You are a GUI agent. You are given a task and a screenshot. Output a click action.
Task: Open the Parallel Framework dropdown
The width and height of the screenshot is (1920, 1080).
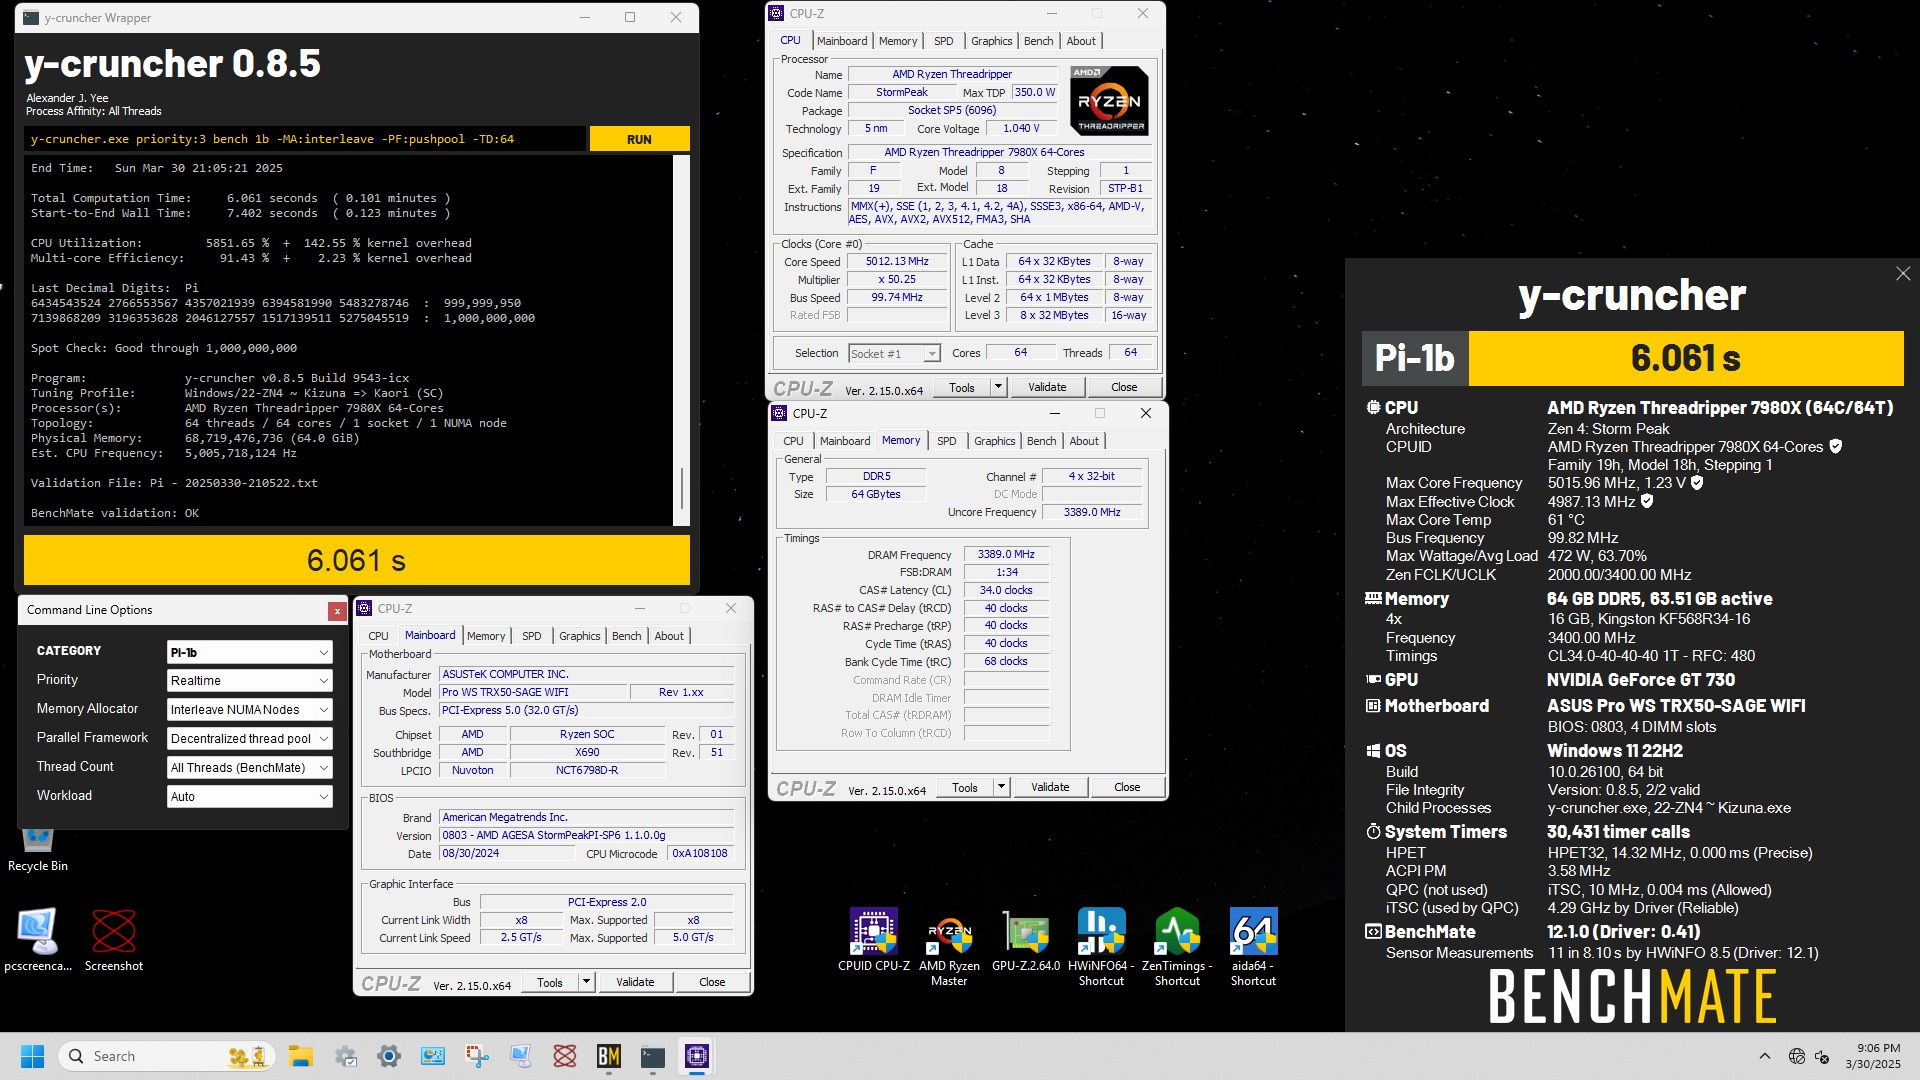click(249, 739)
